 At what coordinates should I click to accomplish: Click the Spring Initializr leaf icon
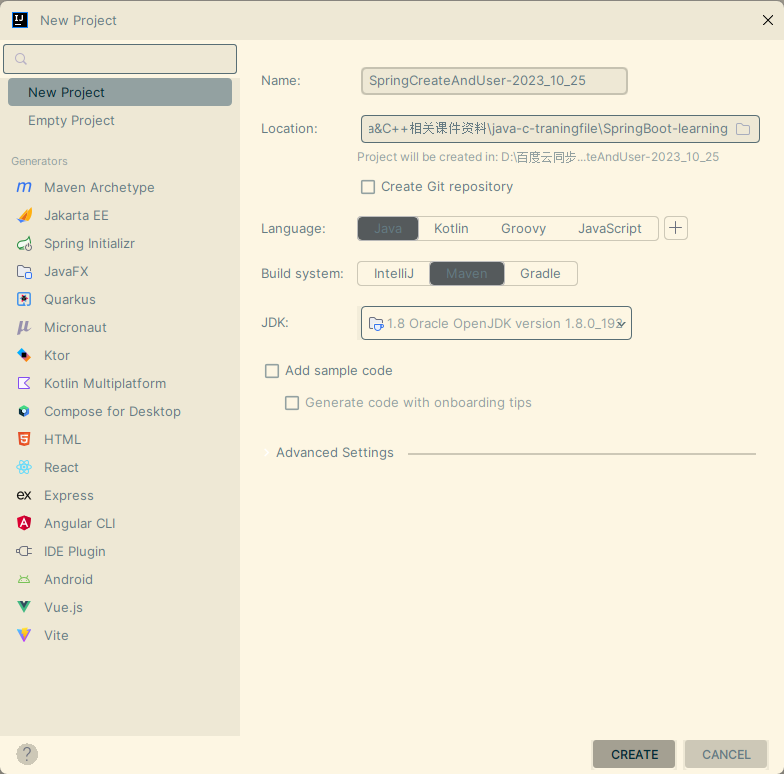[24, 244]
